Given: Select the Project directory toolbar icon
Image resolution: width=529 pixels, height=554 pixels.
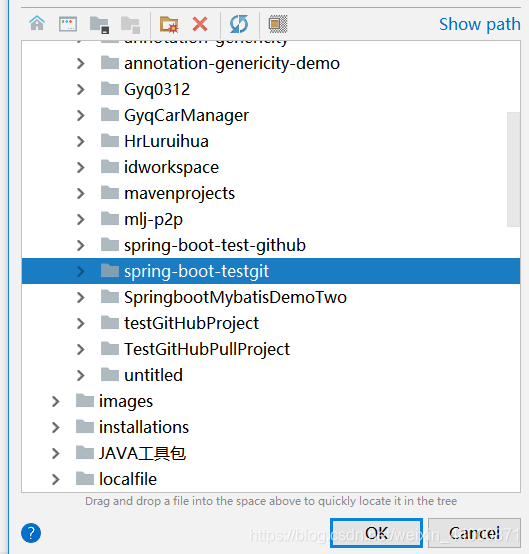Looking at the screenshot, I should click(x=99, y=25).
